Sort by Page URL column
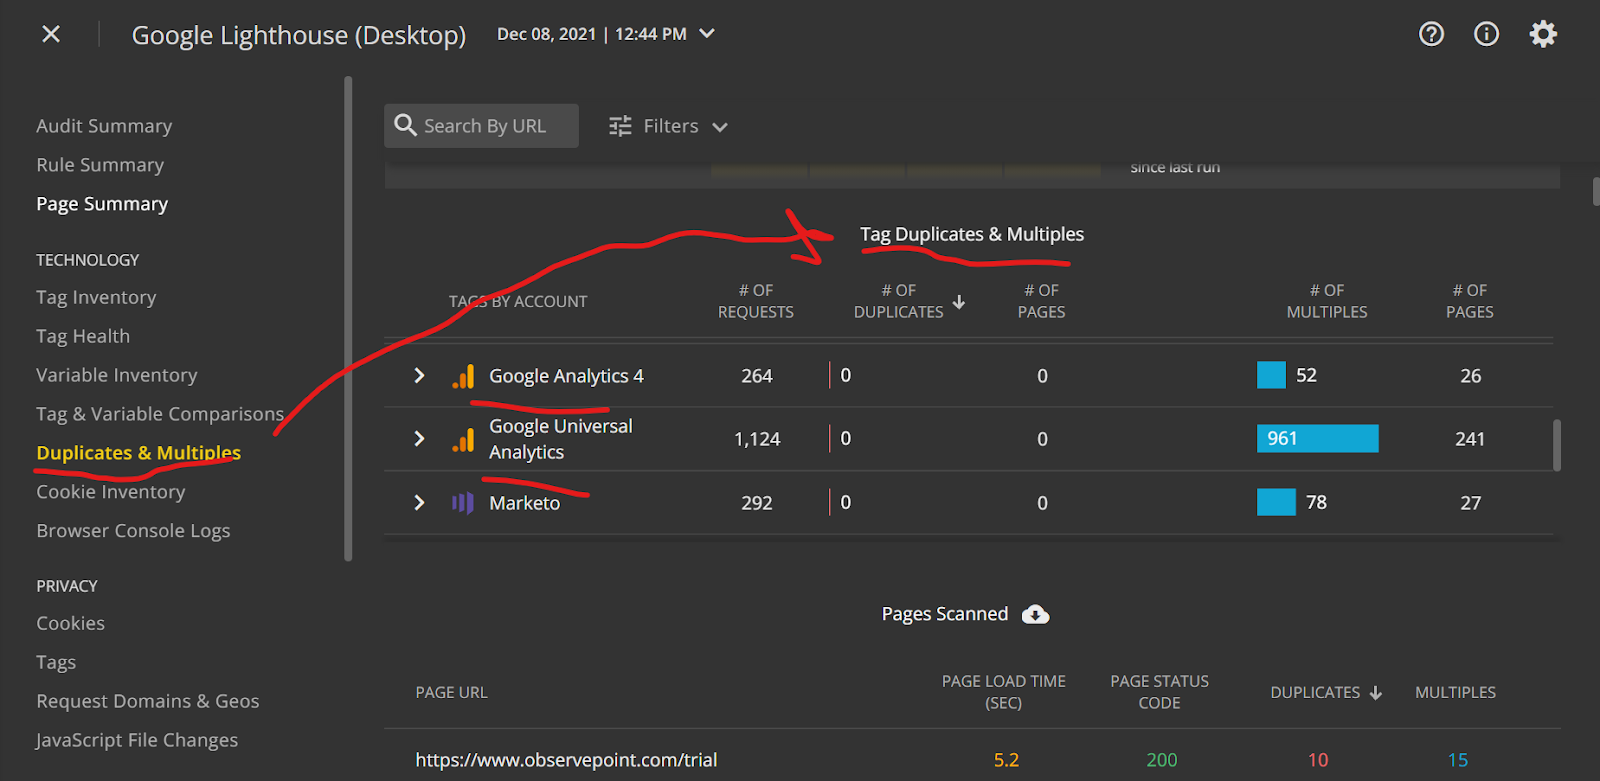This screenshot has height=781, width=1600. (452, 692)
